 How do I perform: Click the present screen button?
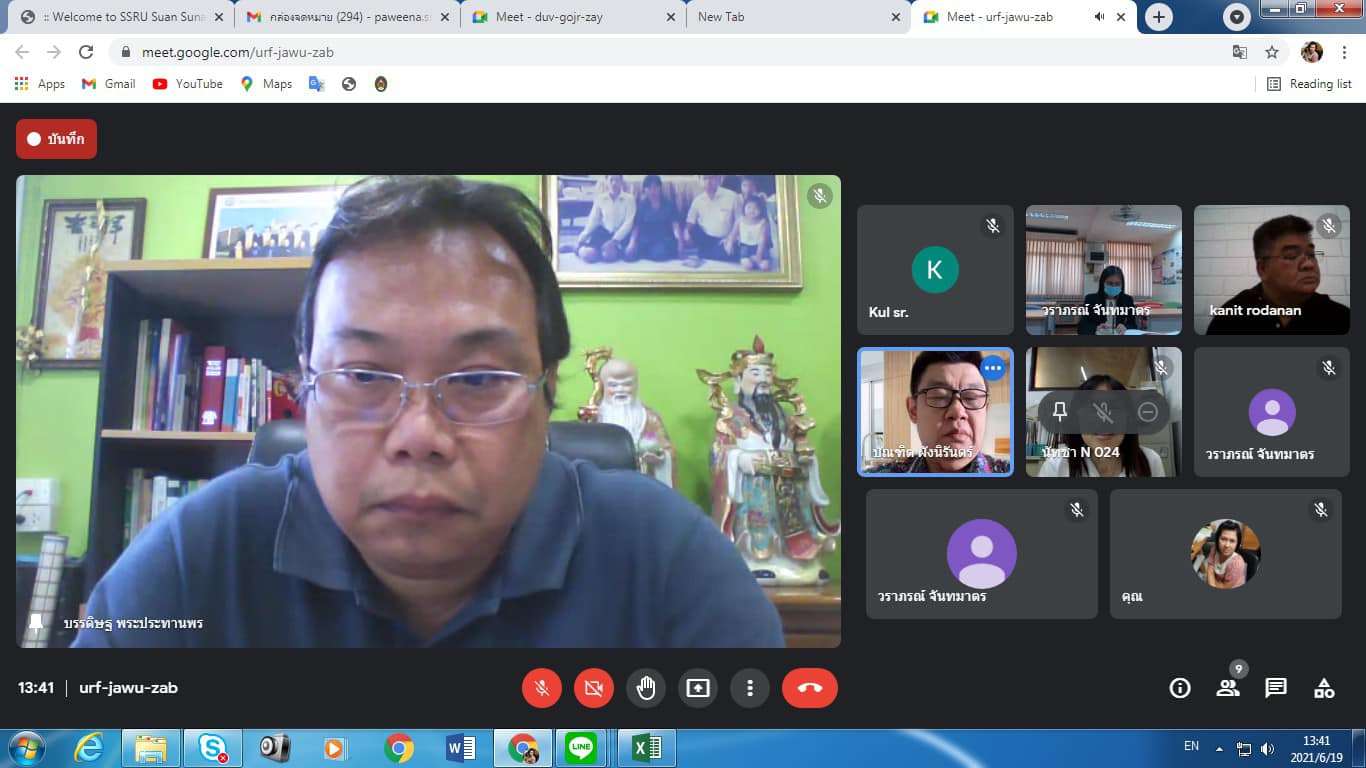pyautogui.click(x=697, y=688)
